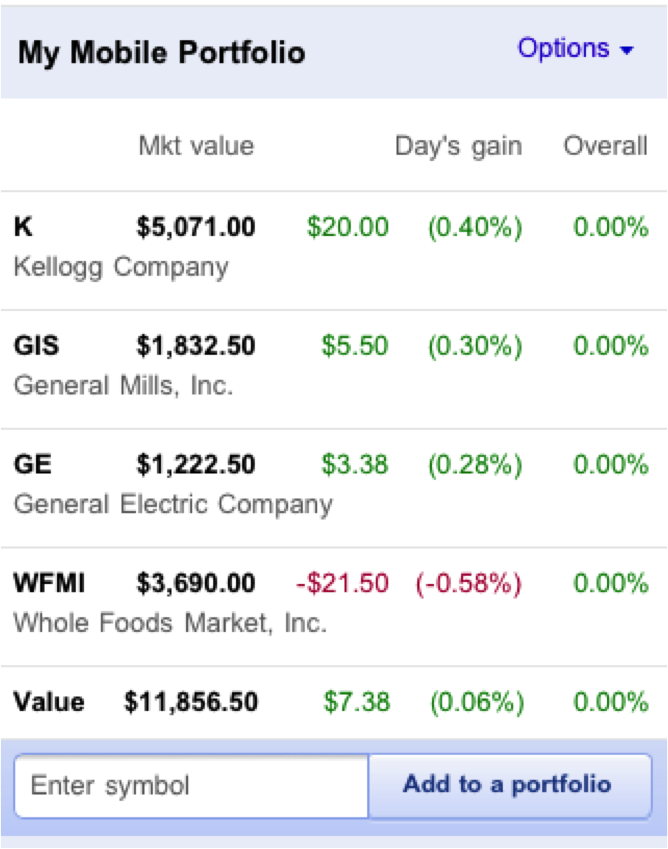Screen dimensions: 668x849
Task: Open the GIS ticker symbol
Action: click(36, 346)
